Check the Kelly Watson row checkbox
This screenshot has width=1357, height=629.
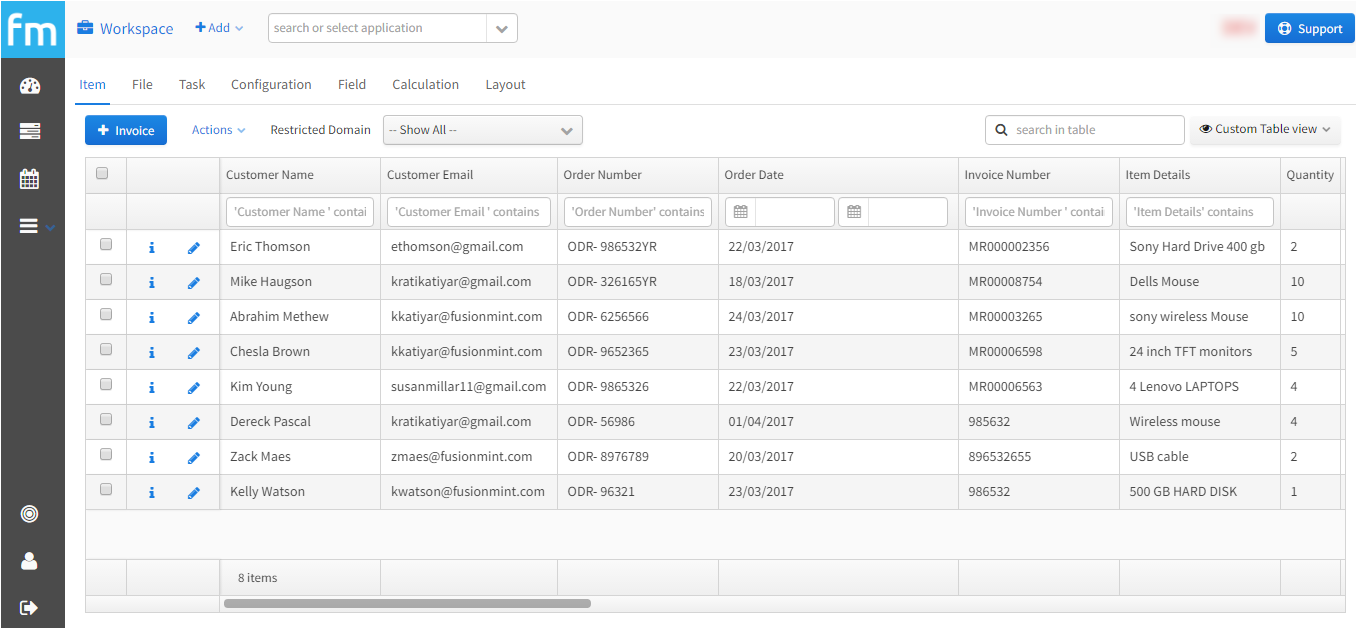tap(106, 490)
